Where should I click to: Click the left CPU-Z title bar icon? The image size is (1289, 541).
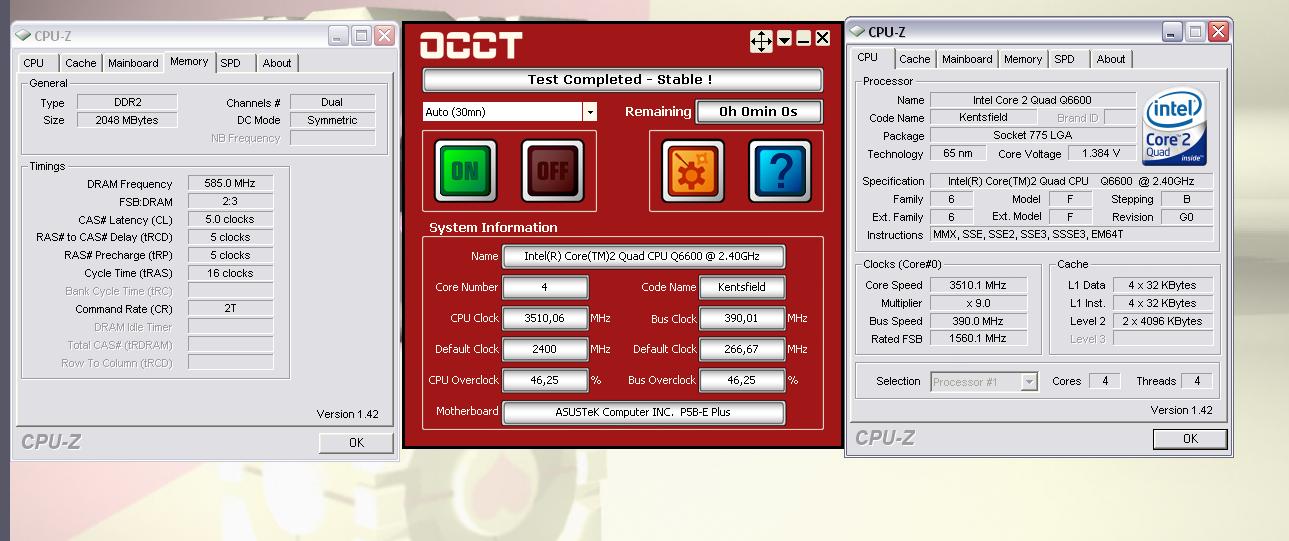pyautogui.click(x=23, y=35)
